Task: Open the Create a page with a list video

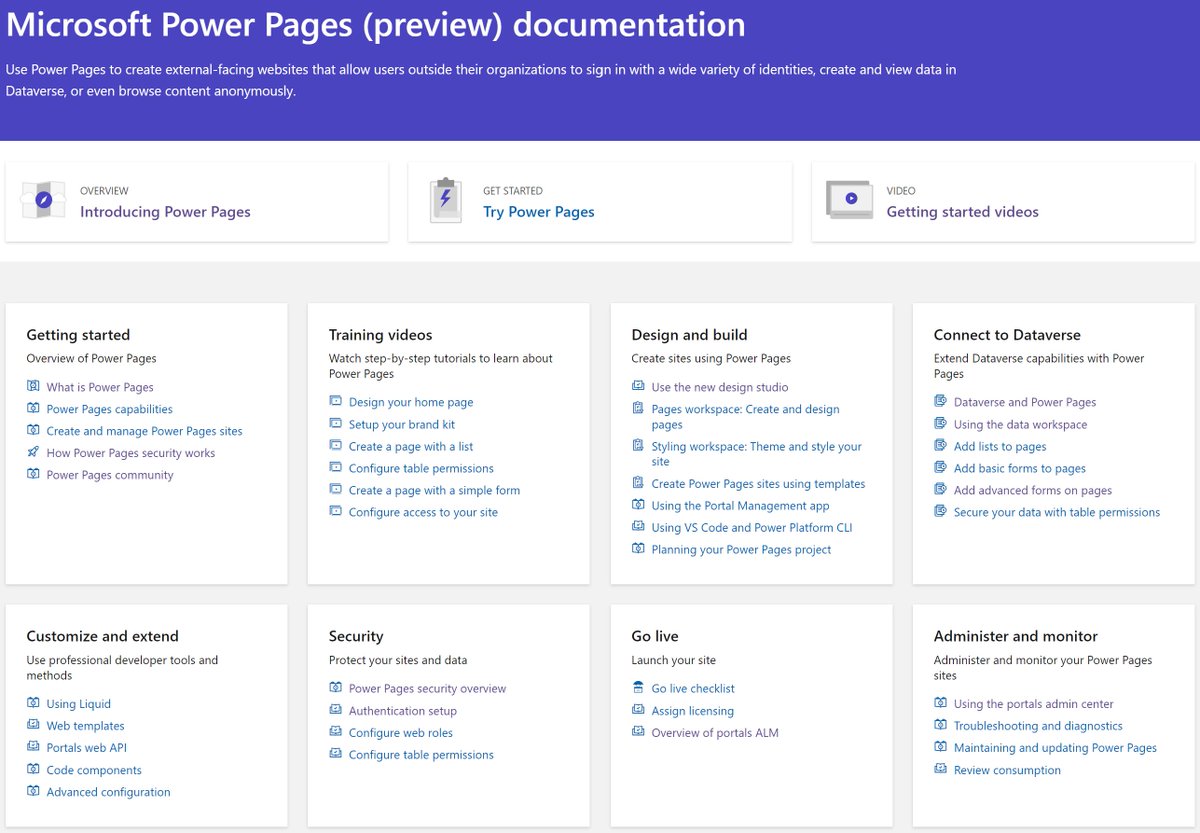Action: (x=411, y=446)
